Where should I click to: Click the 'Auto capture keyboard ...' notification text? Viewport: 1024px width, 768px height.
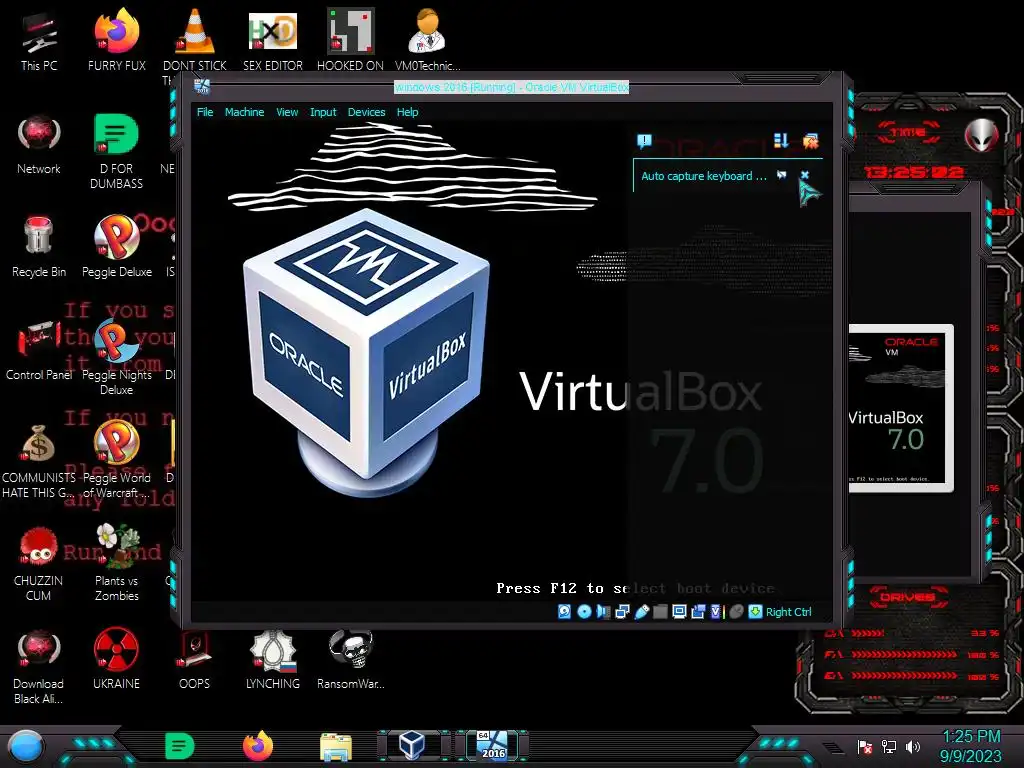coord(703,176)
